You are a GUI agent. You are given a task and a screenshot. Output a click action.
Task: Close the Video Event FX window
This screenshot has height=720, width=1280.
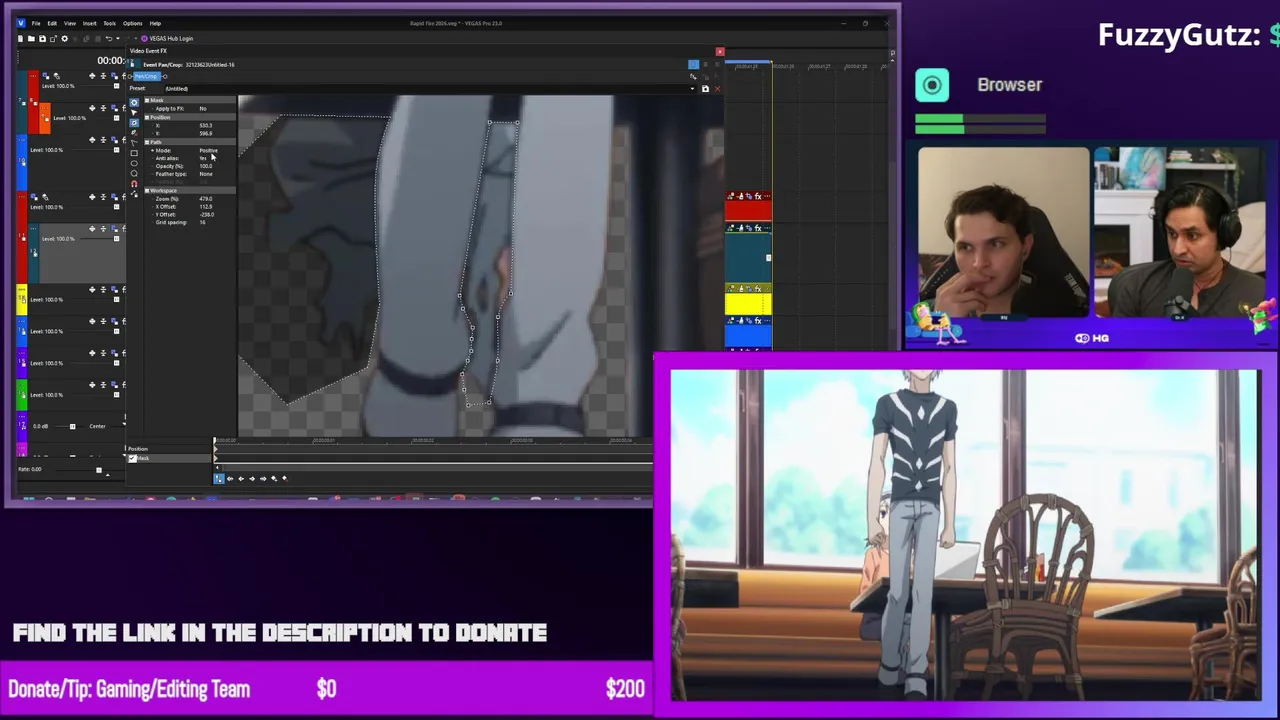719,51
